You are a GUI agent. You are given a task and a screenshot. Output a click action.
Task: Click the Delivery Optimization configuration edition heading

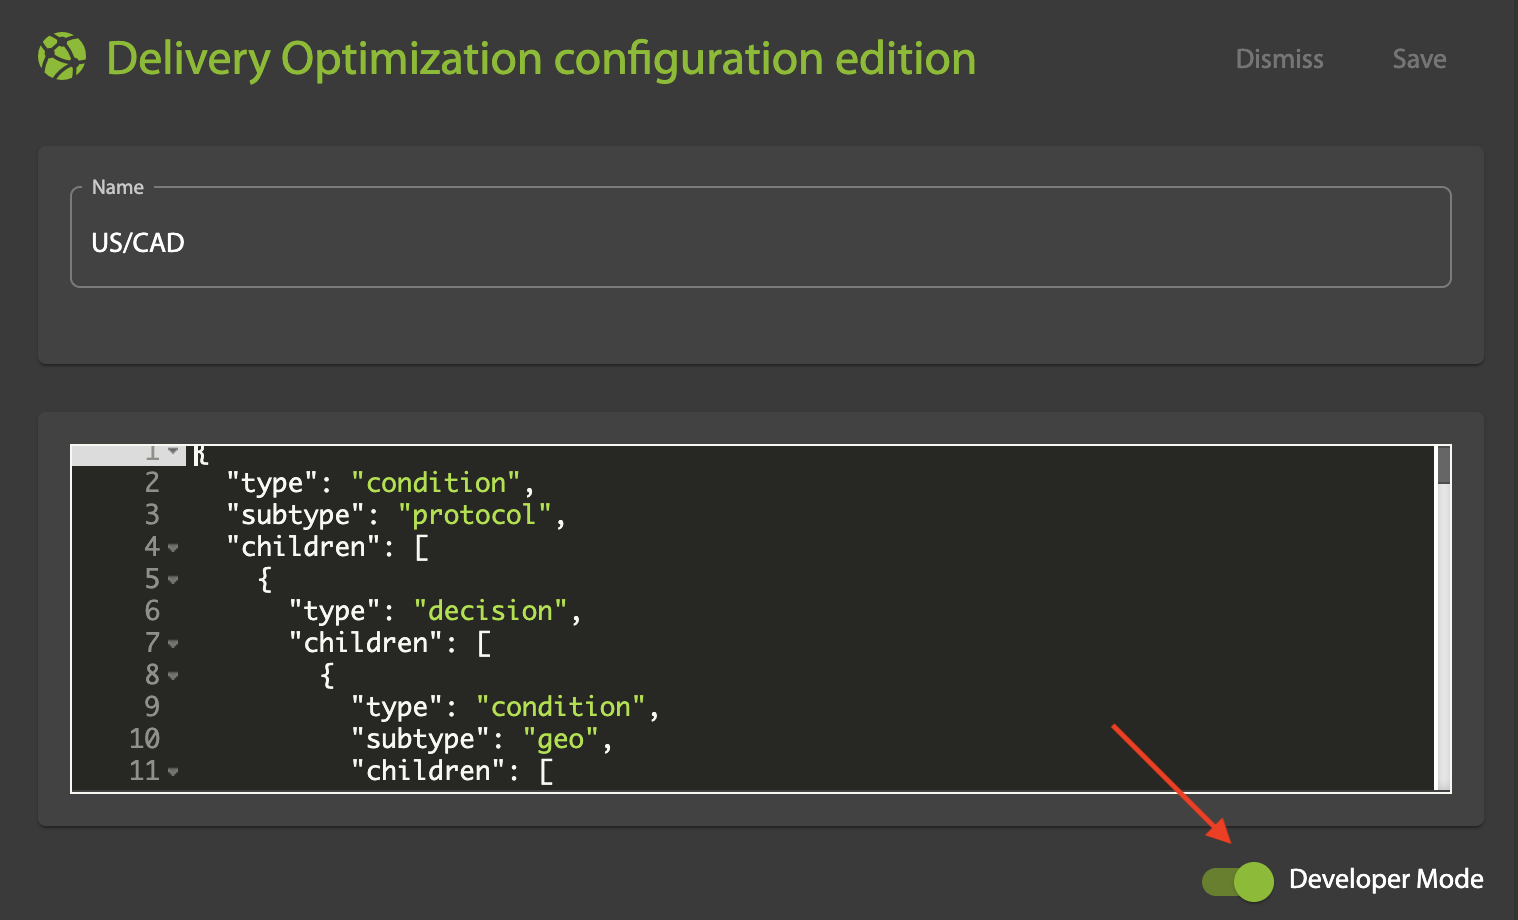540,59
